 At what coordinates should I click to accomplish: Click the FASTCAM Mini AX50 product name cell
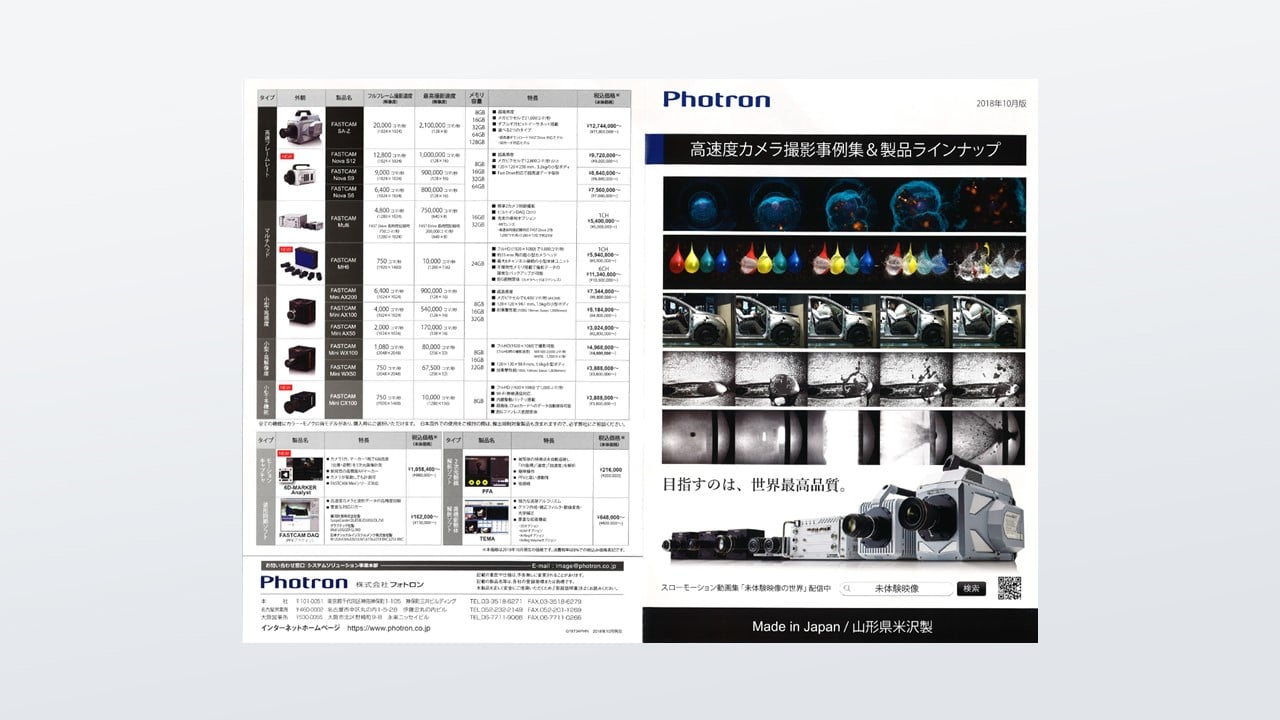click(343, 330)
